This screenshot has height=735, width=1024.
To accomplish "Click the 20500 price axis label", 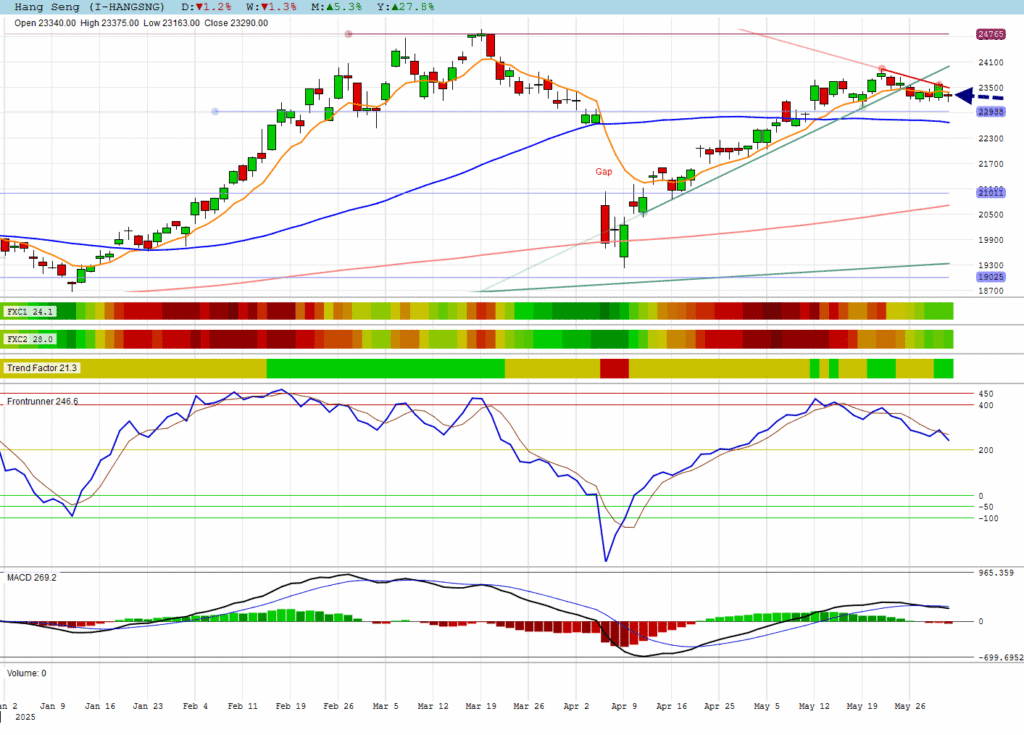I will click(991, 214).
